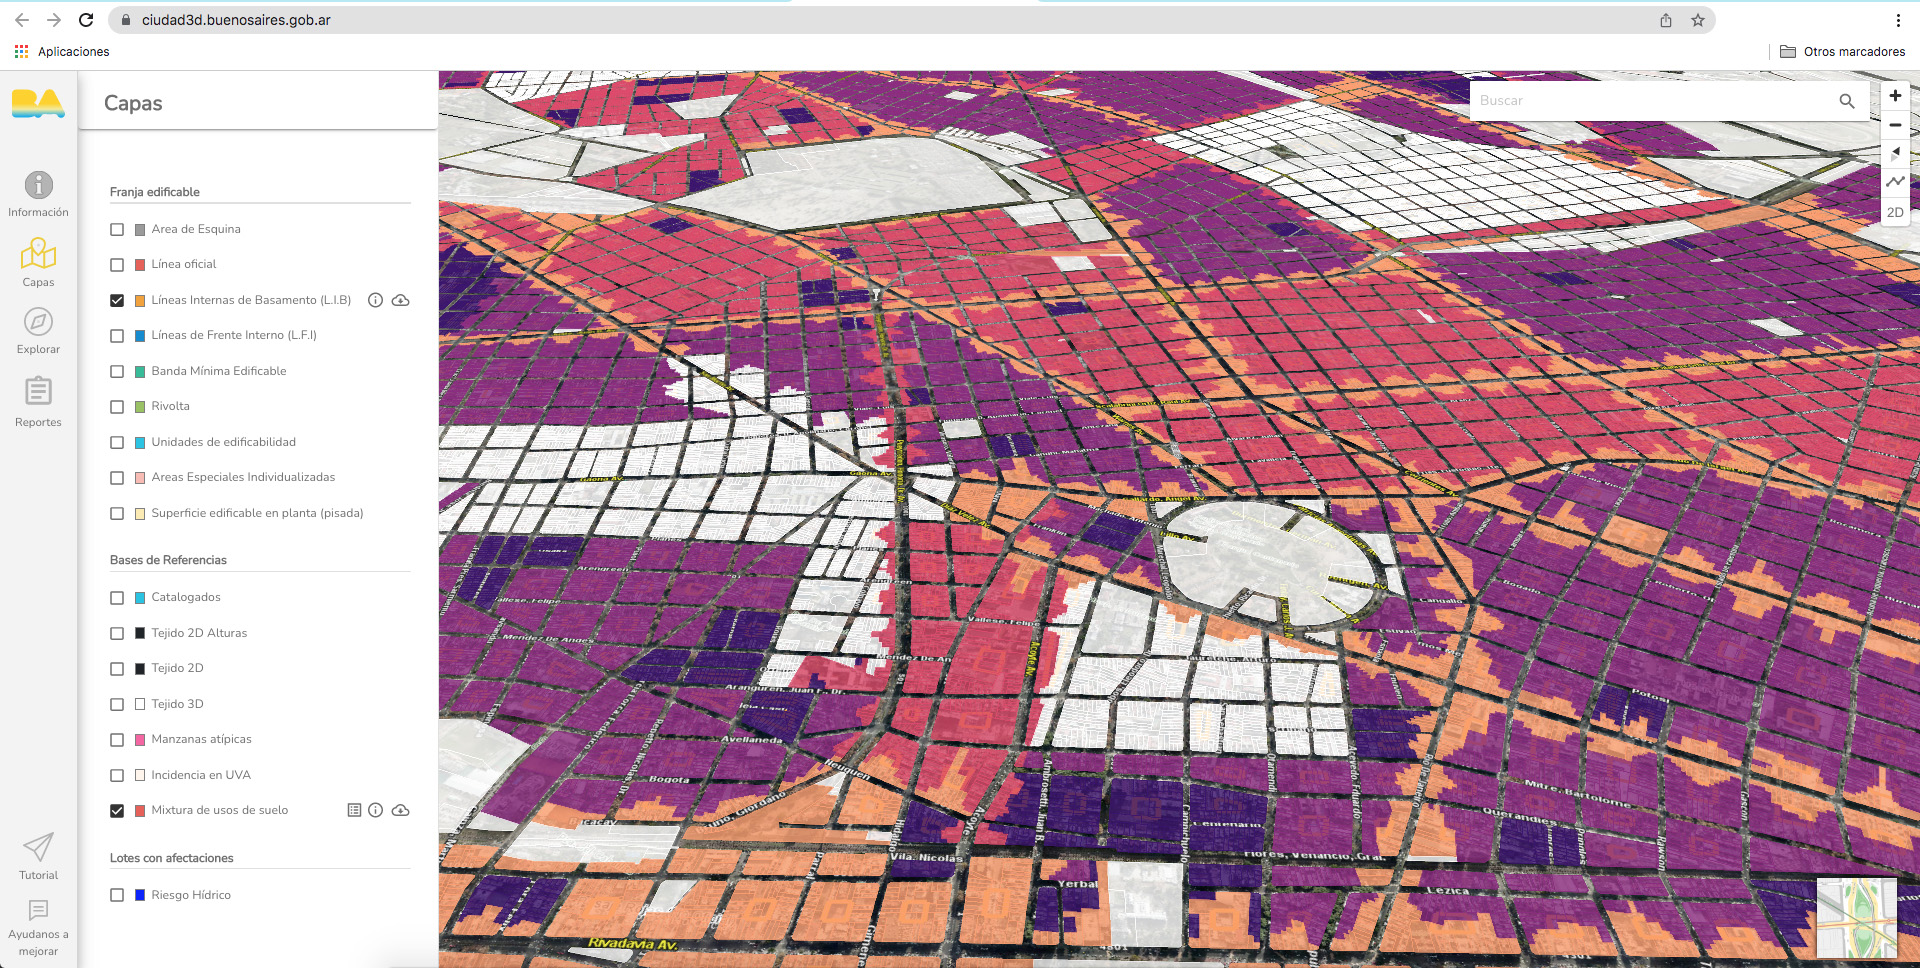Download Líneas Internas de Basamento layer
The image size is (1920, 968).
point(400,300)
